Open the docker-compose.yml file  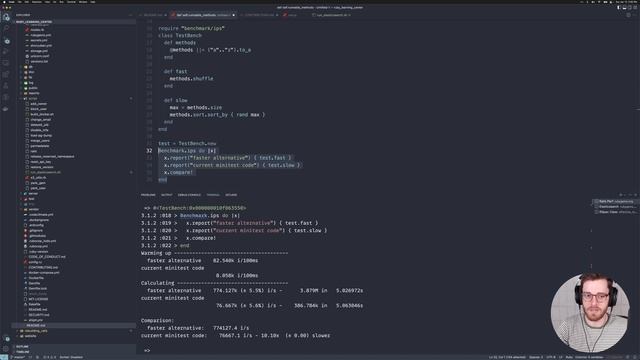[44, 273]
